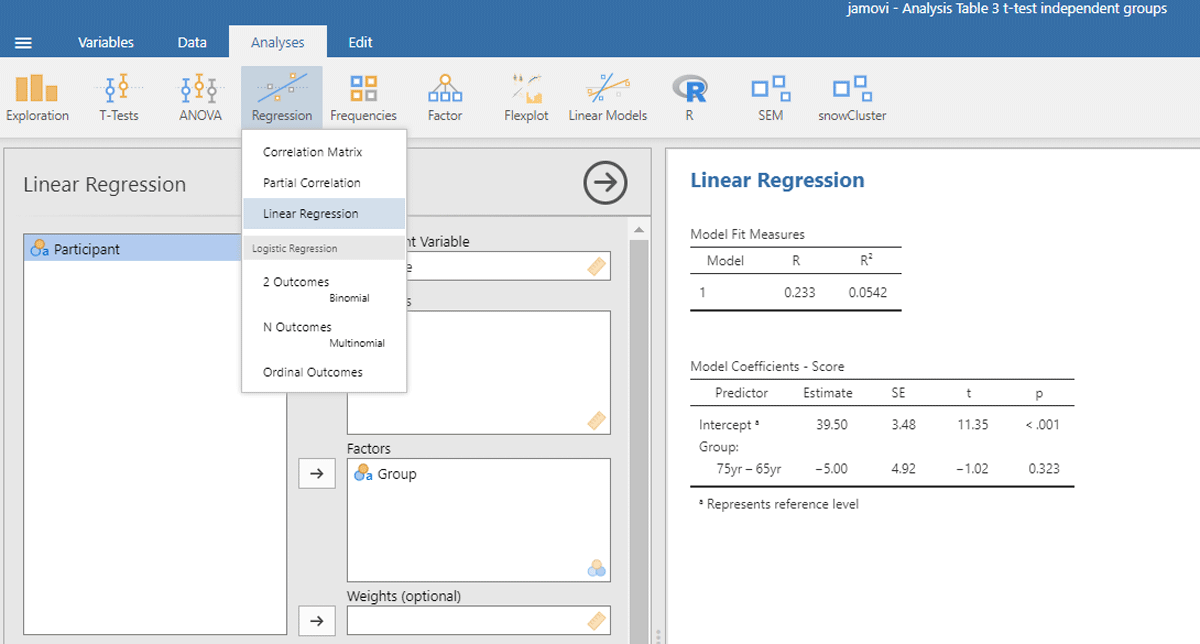Open the Linear Models module
This screenshot has height=644, width=1200.
607,98
